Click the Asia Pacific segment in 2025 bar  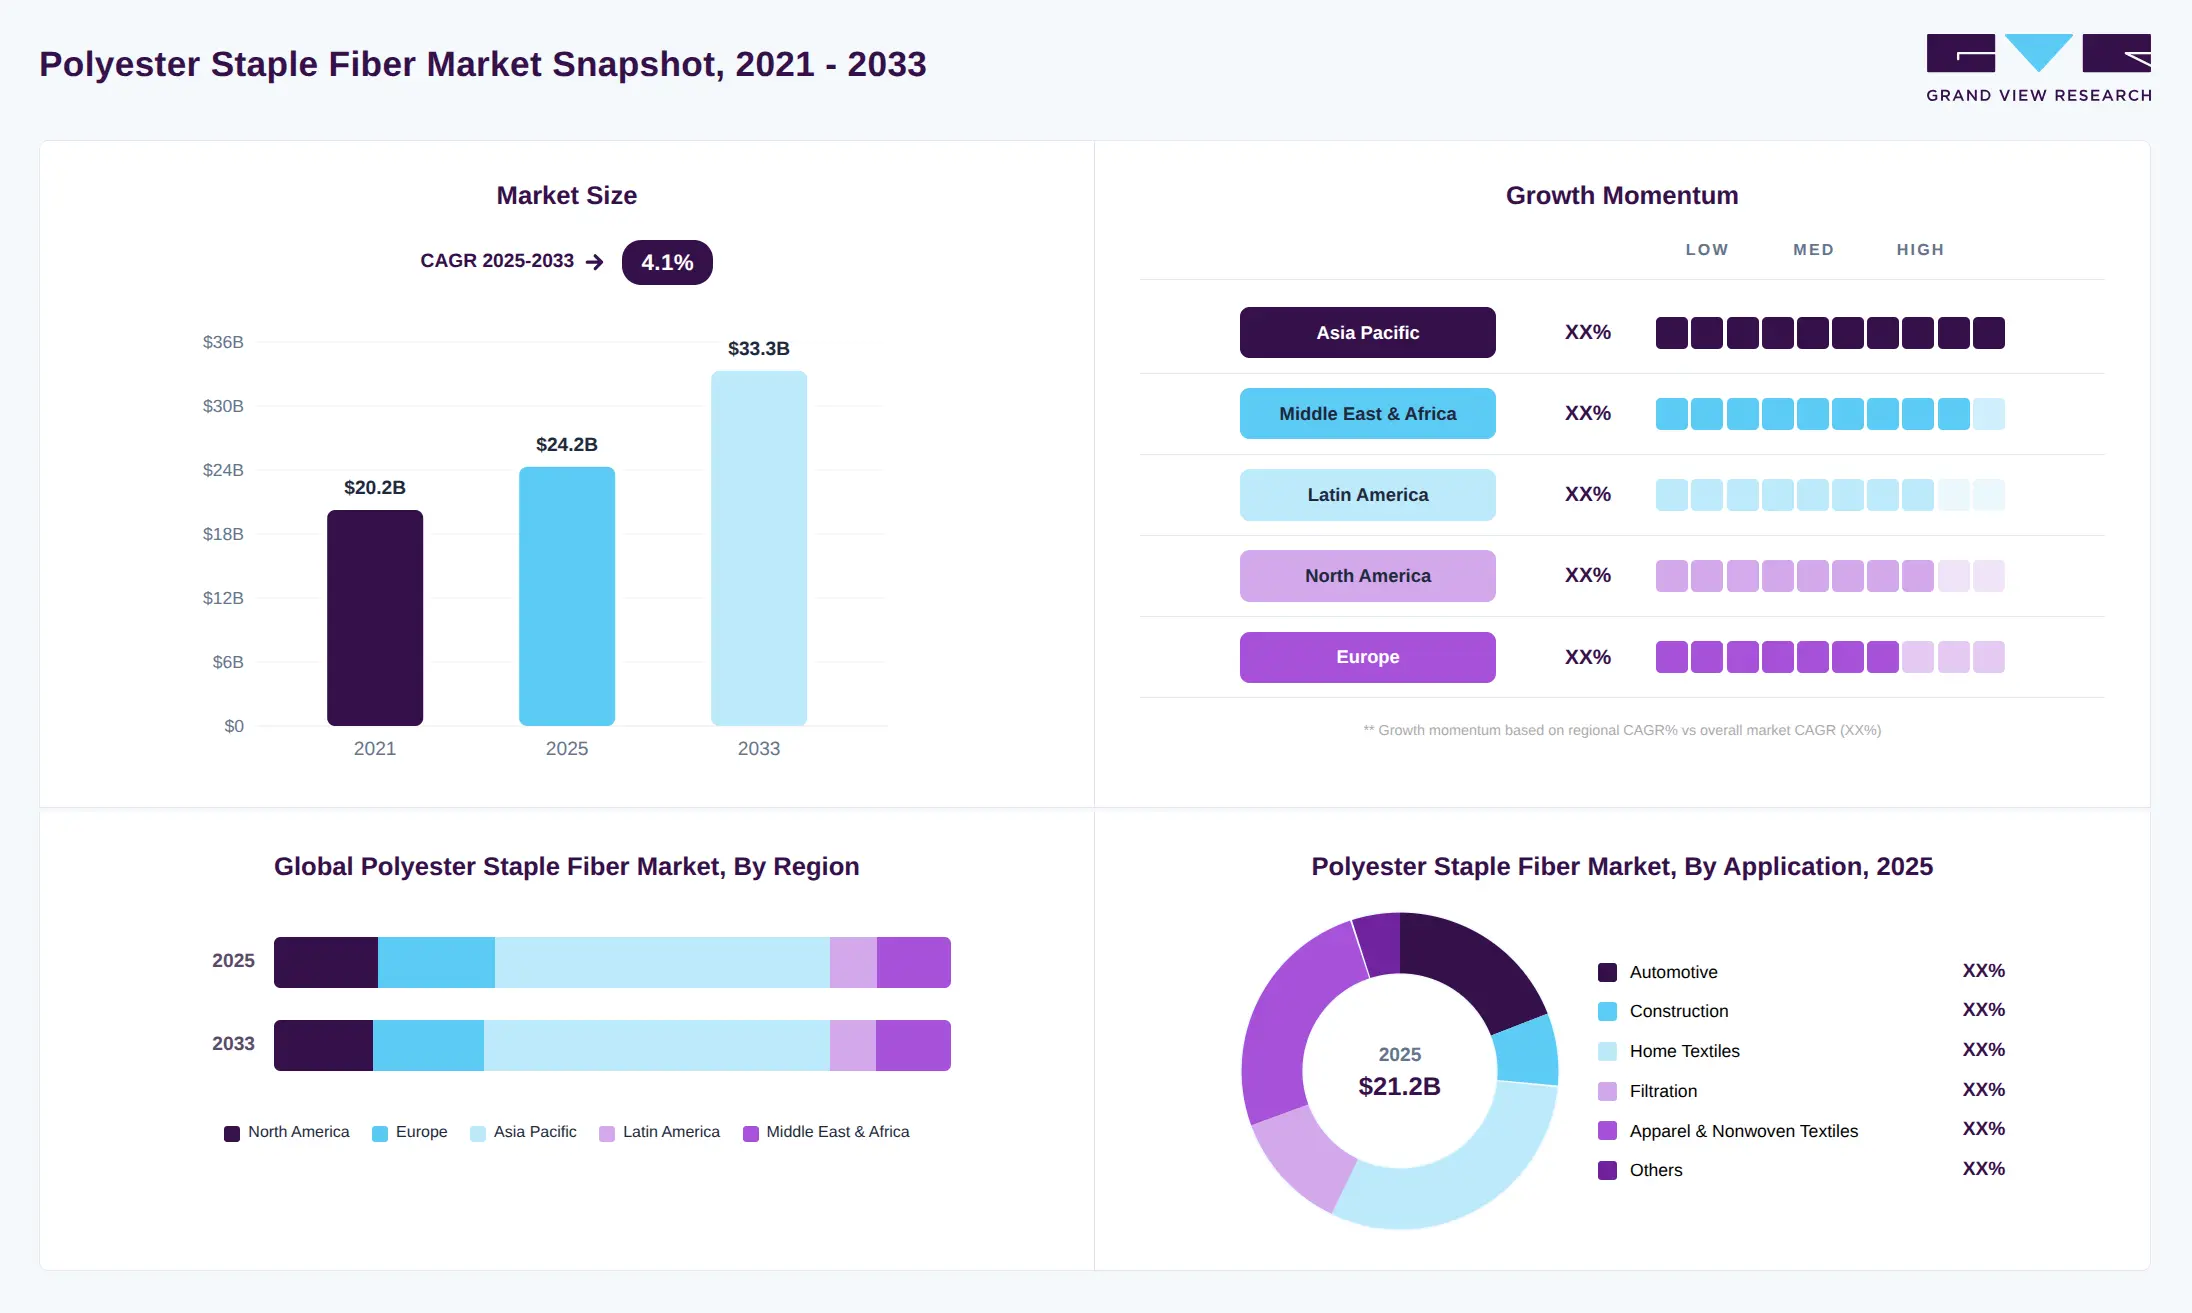(662, 962)
